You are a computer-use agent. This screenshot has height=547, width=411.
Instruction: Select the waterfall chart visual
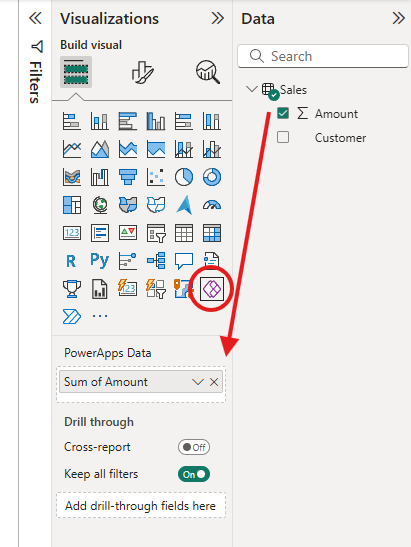pyautogui.click(x=100, y=177)
